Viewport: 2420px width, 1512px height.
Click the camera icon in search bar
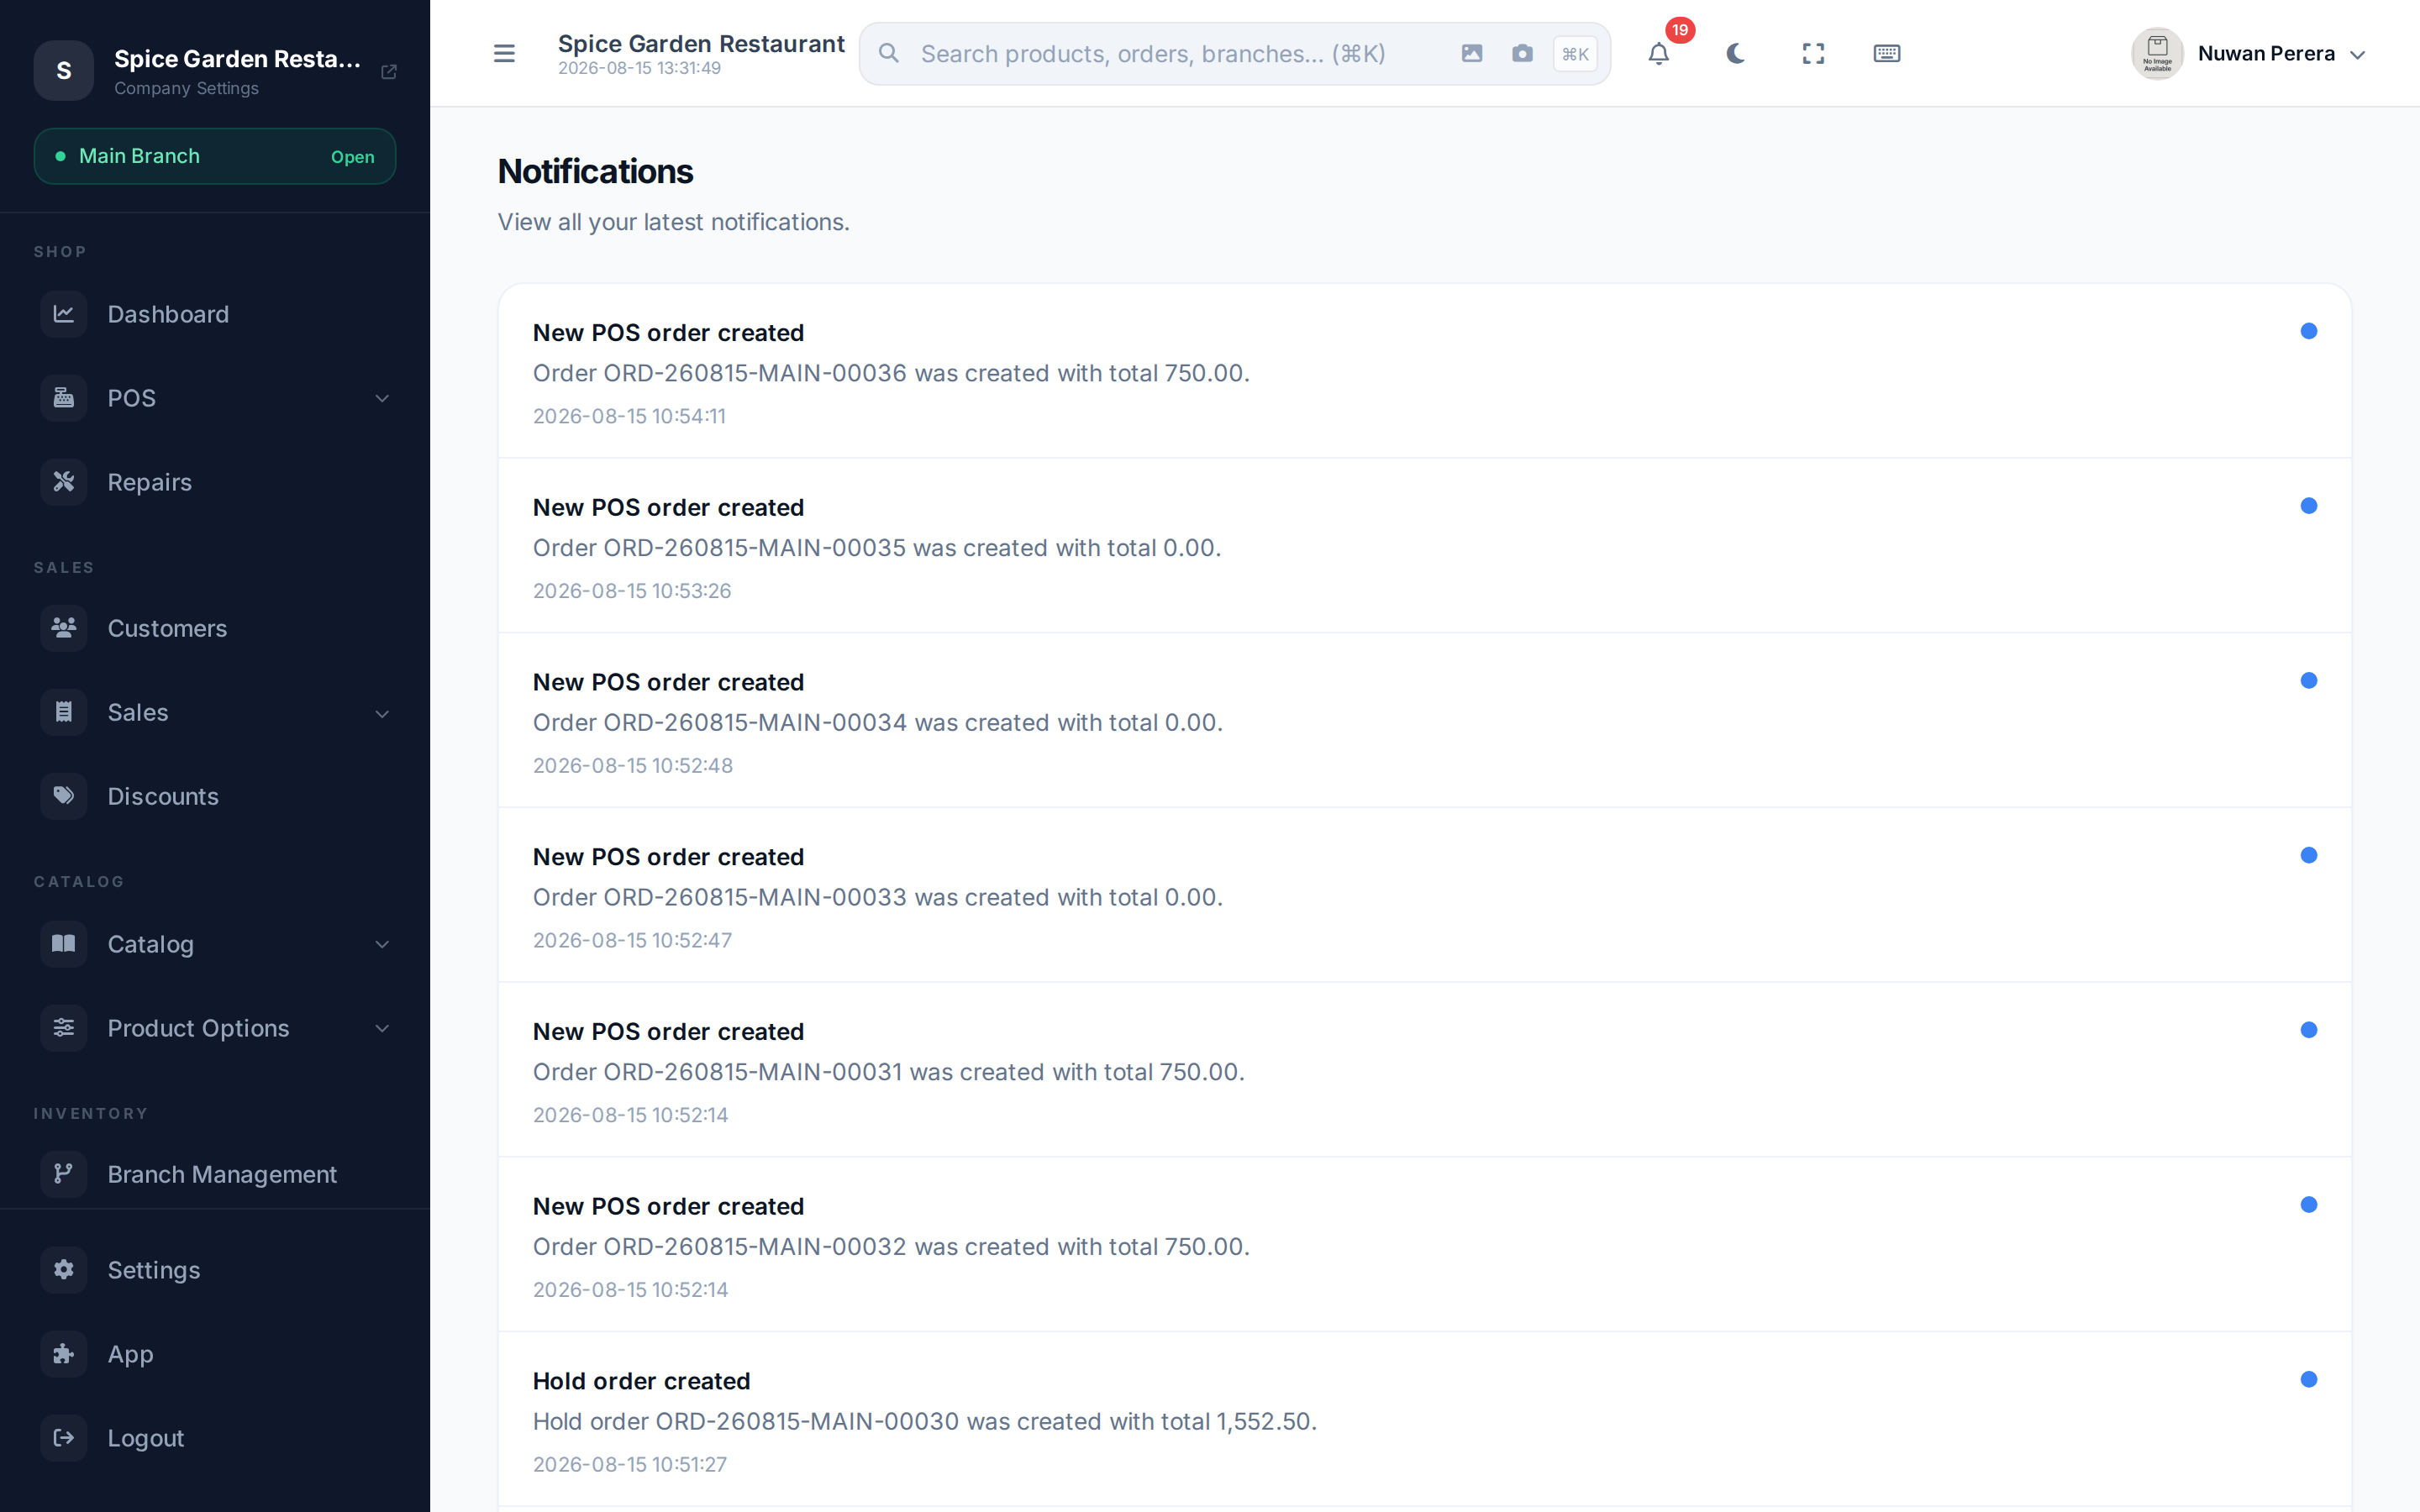(x=1522, y=54)
